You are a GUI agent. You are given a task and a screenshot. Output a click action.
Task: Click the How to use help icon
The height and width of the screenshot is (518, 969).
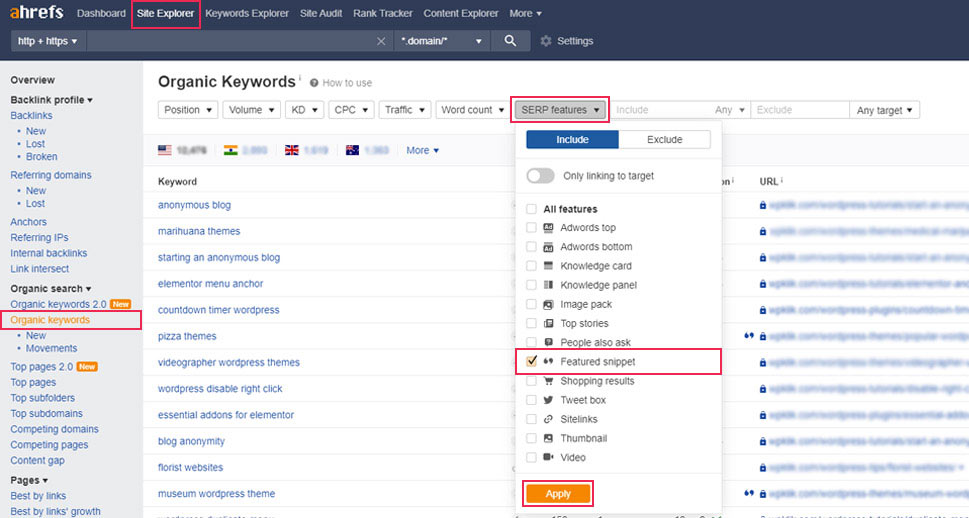coord(314,83)
